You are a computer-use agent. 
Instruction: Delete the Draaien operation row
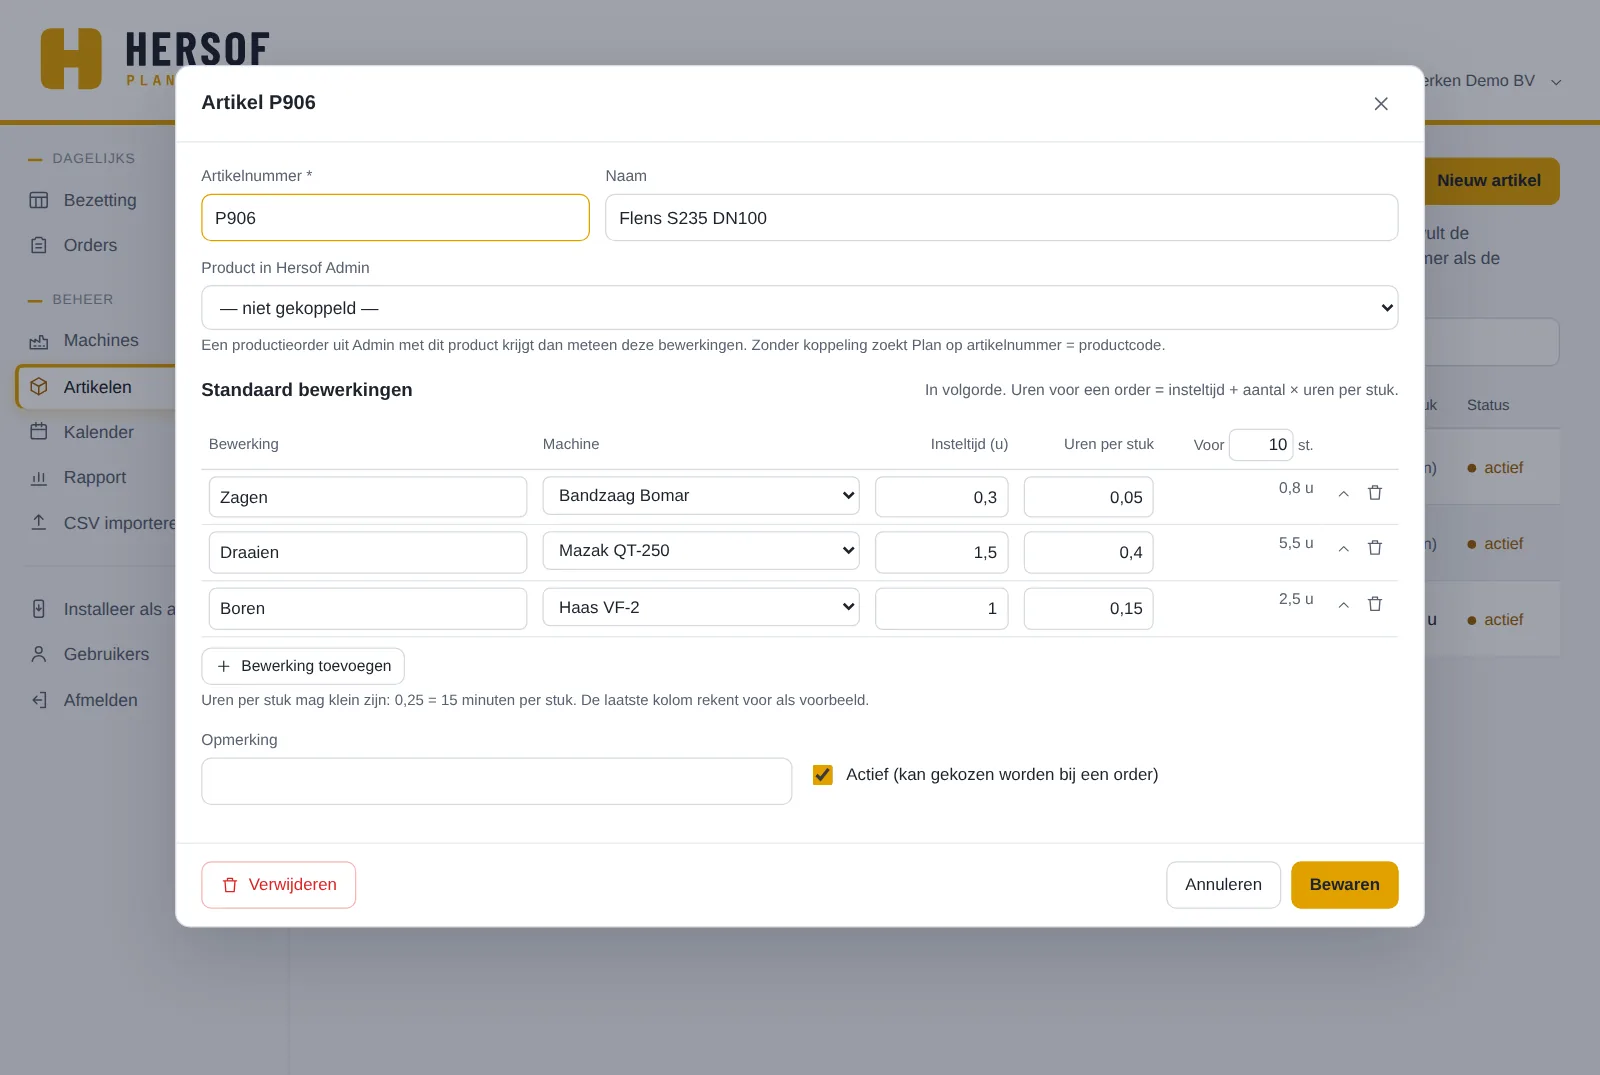1375,548
